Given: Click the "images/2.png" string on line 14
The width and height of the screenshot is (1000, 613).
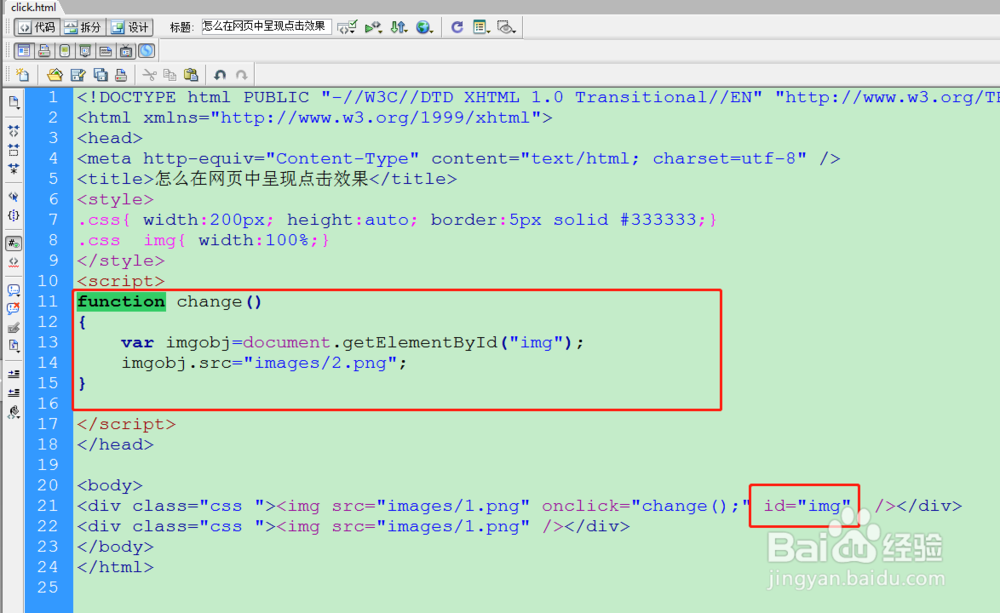Looking at the screenshot, I should point(321,363).
